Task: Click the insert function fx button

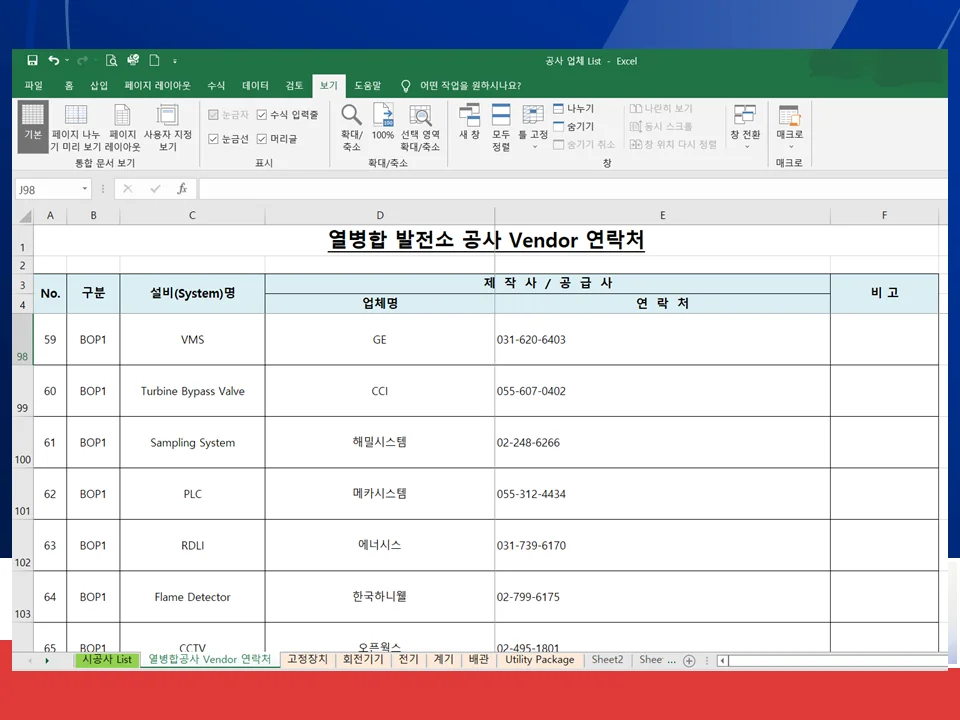Action: (182, 189)
